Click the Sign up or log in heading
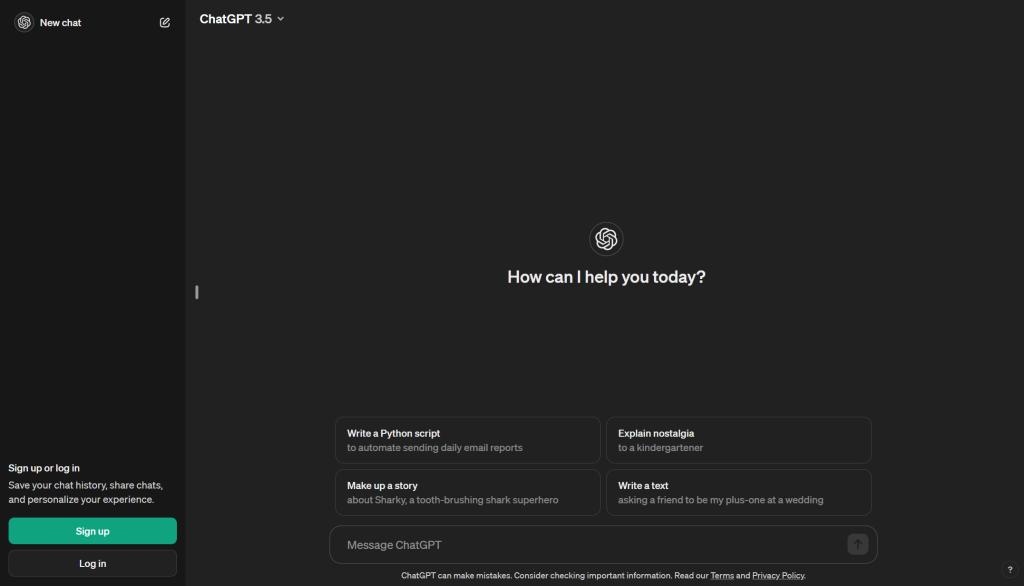1024x586 pixels. 44,468
